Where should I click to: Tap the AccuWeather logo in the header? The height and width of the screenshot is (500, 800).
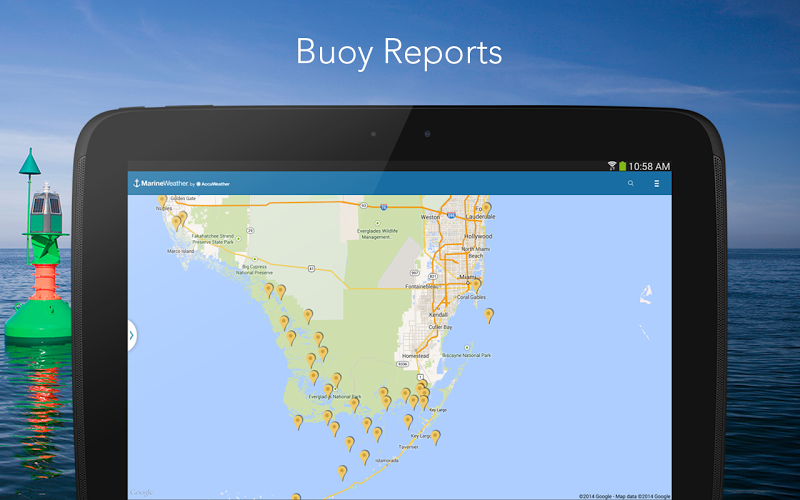(x=213, y=184)
